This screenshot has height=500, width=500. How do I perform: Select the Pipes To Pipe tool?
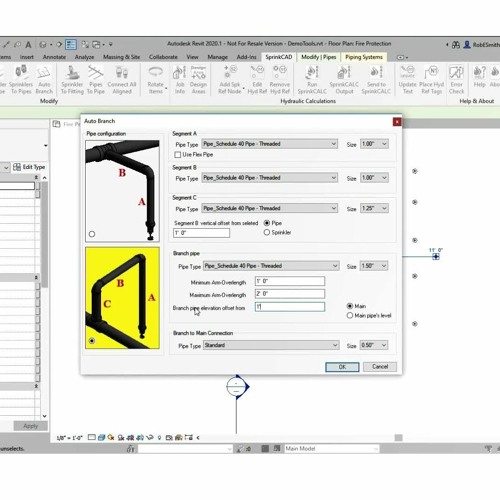96,79
